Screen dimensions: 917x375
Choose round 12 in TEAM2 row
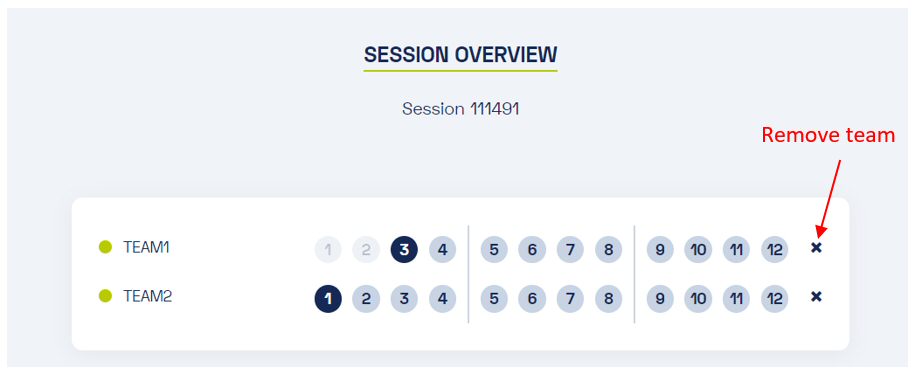pos(775,299)
